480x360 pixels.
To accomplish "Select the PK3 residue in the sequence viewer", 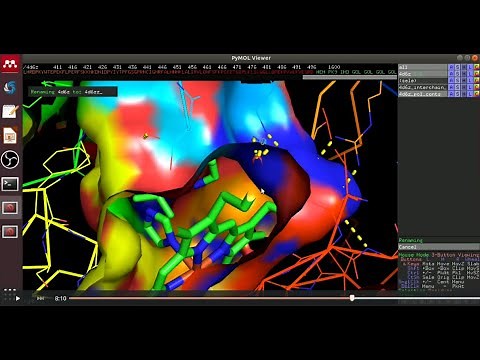I will pos(332,72).
